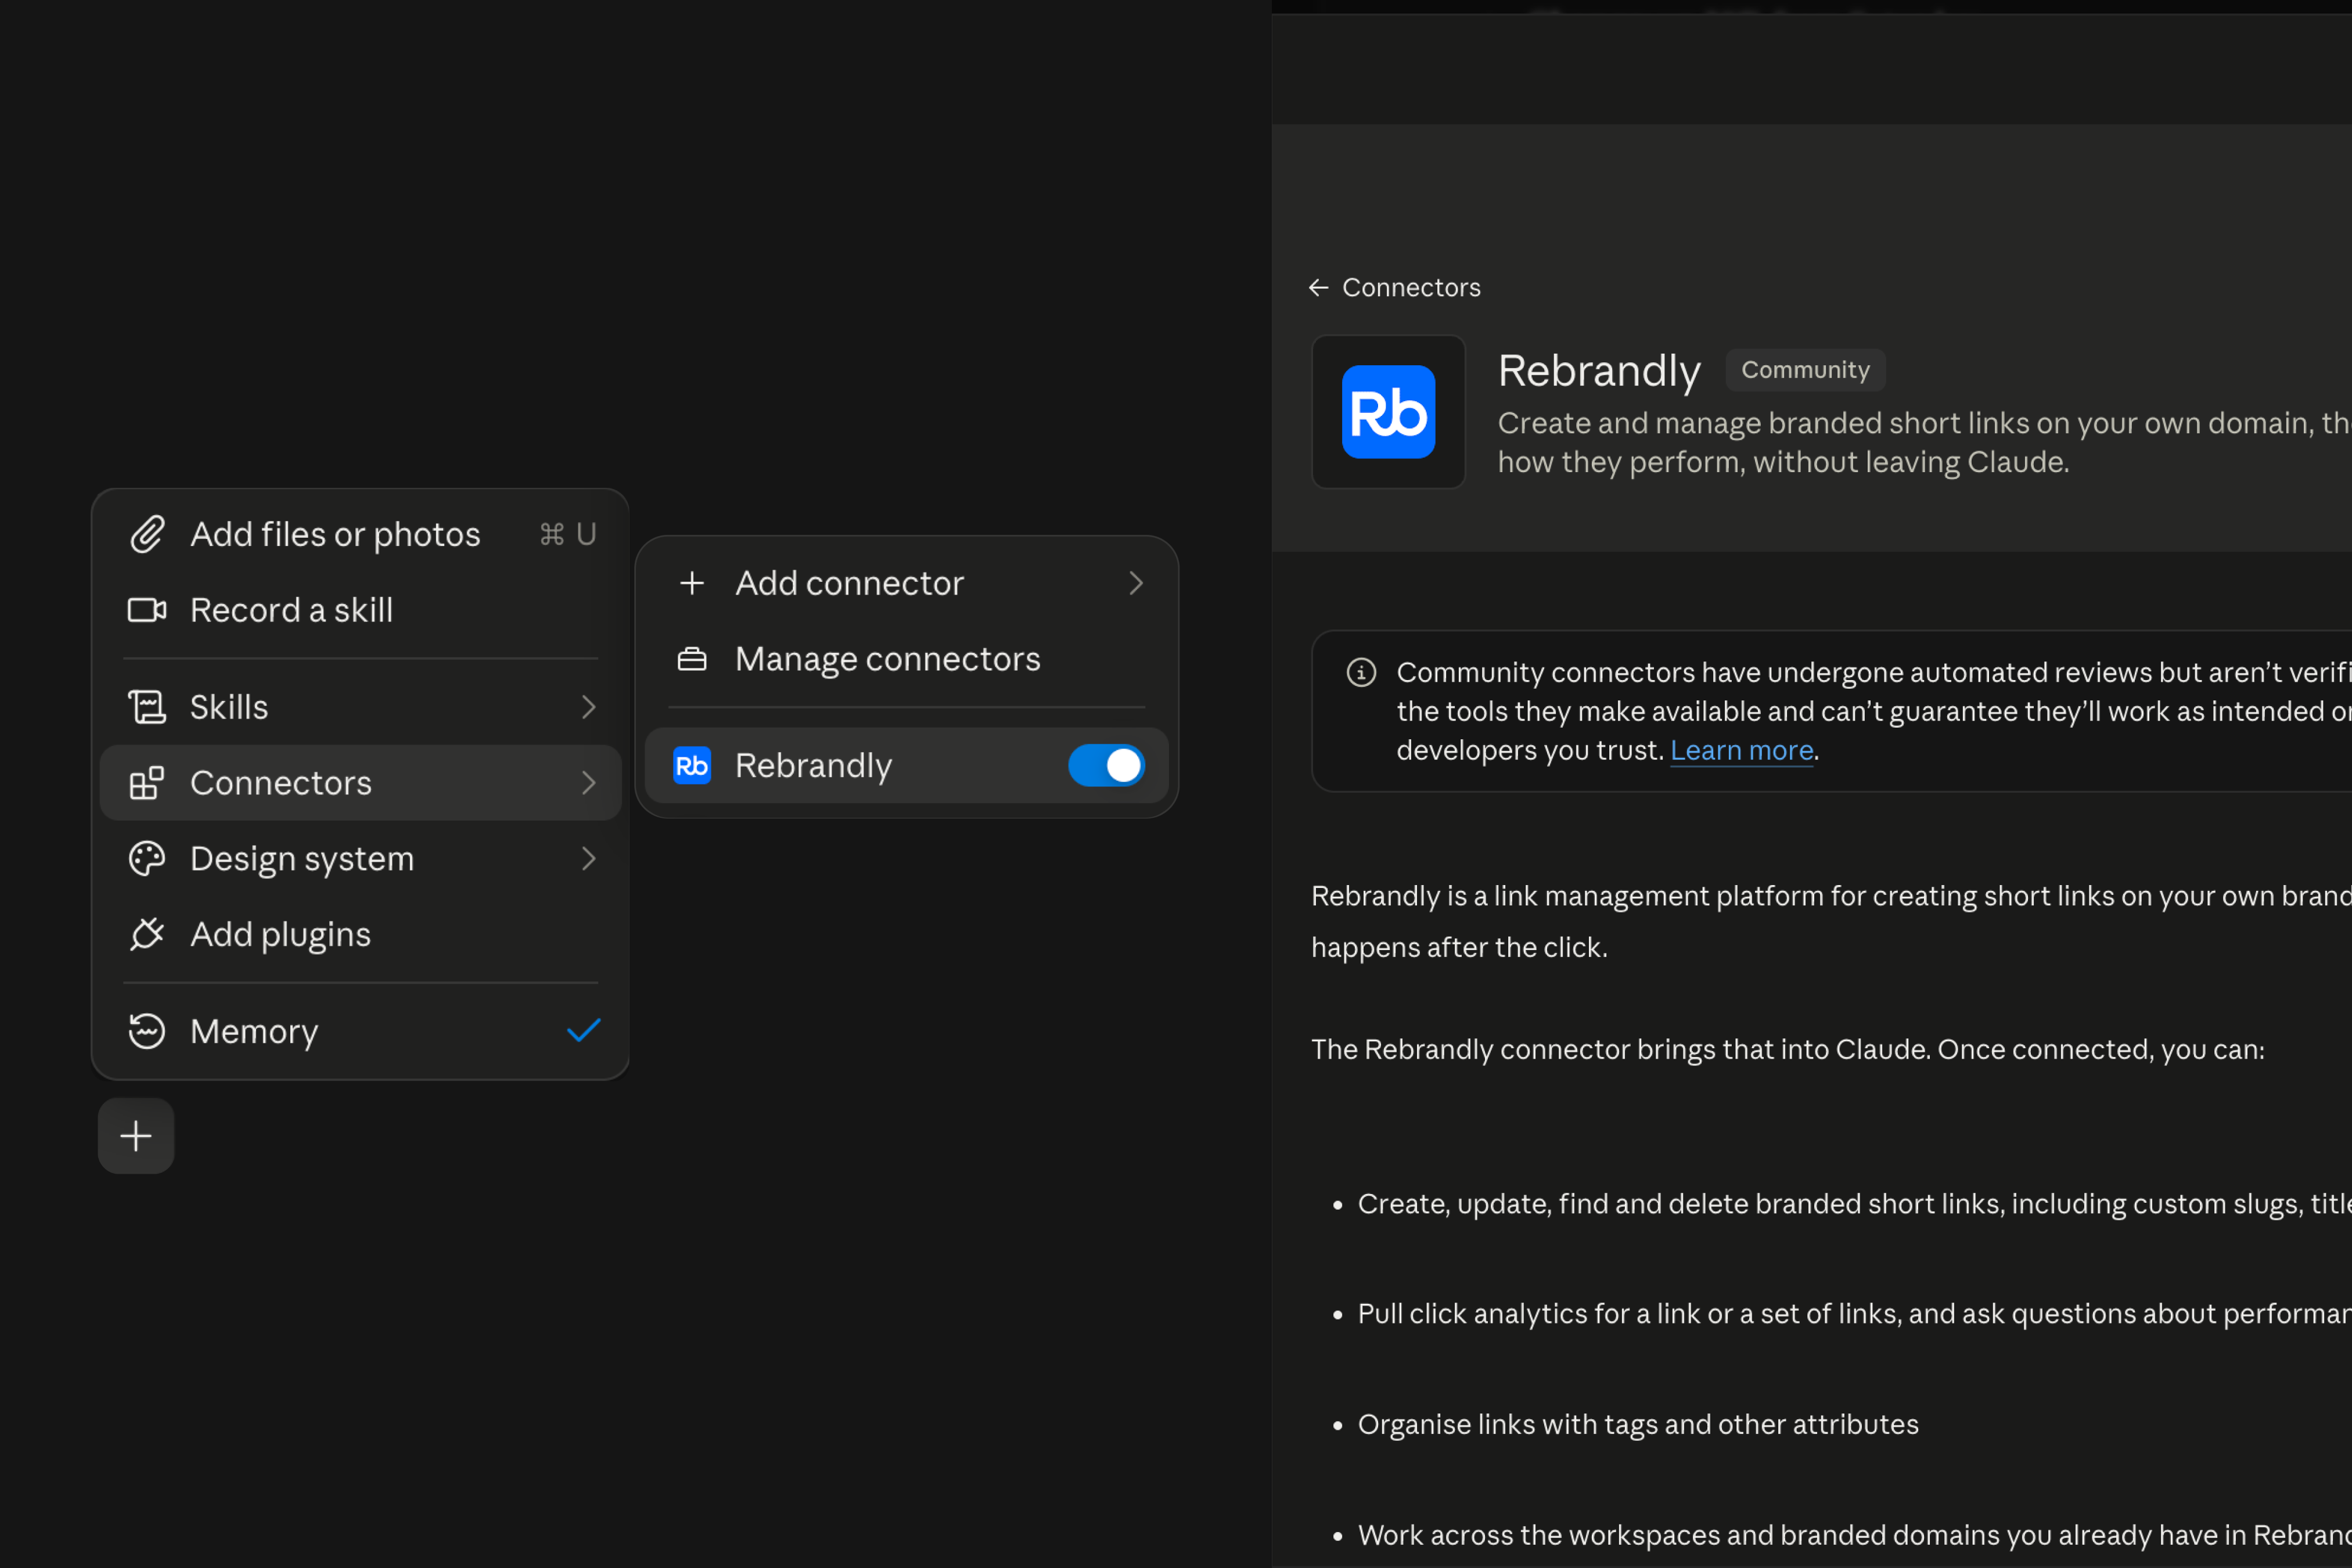The width and height of the screenshot is (2352, 1568).
Task: Choose Add plugins from the menu
Action: tap(361, 934)
